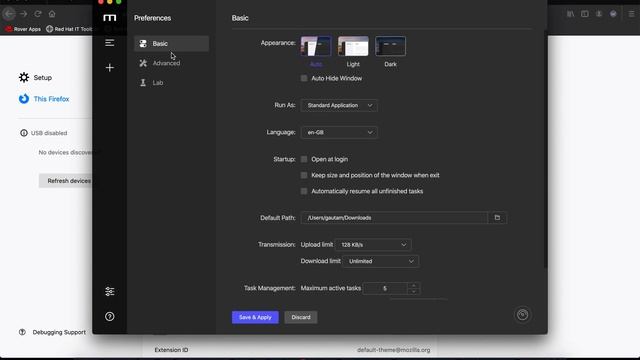Image resolution: width=640 pixels, height=360 pixels.
Task: Decrease Maximum active tasks with down arrow
Action: pyautogui.click(x=414, y=291)
